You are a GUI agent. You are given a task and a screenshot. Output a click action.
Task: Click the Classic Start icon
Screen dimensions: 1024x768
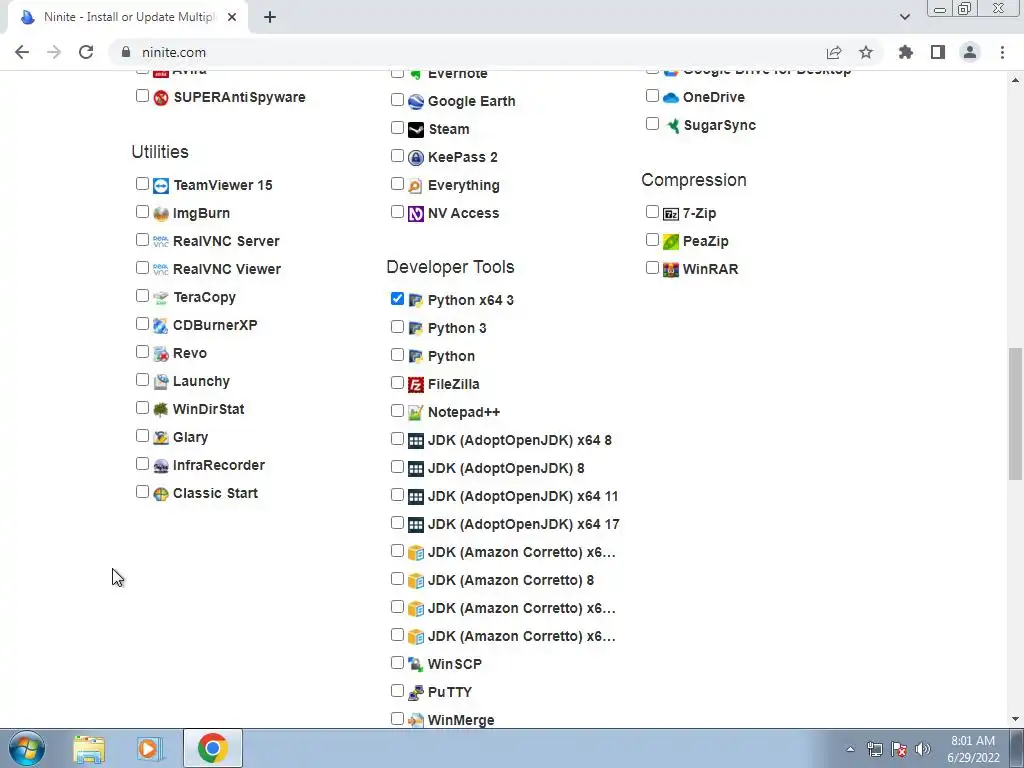coord(161,494)
